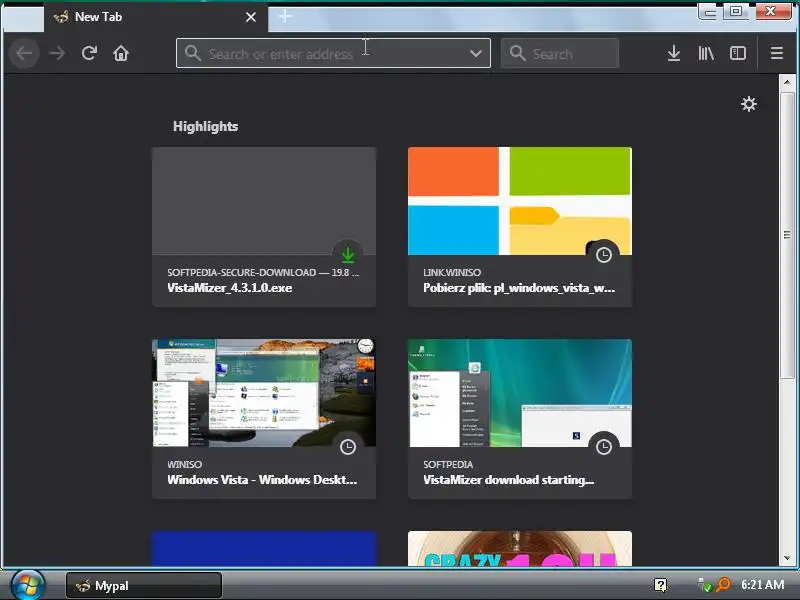Image resolution: width=800 pixels, height=600 pixels.
Task: Select the Mypal taskbar button
Action: pos(144,586)
